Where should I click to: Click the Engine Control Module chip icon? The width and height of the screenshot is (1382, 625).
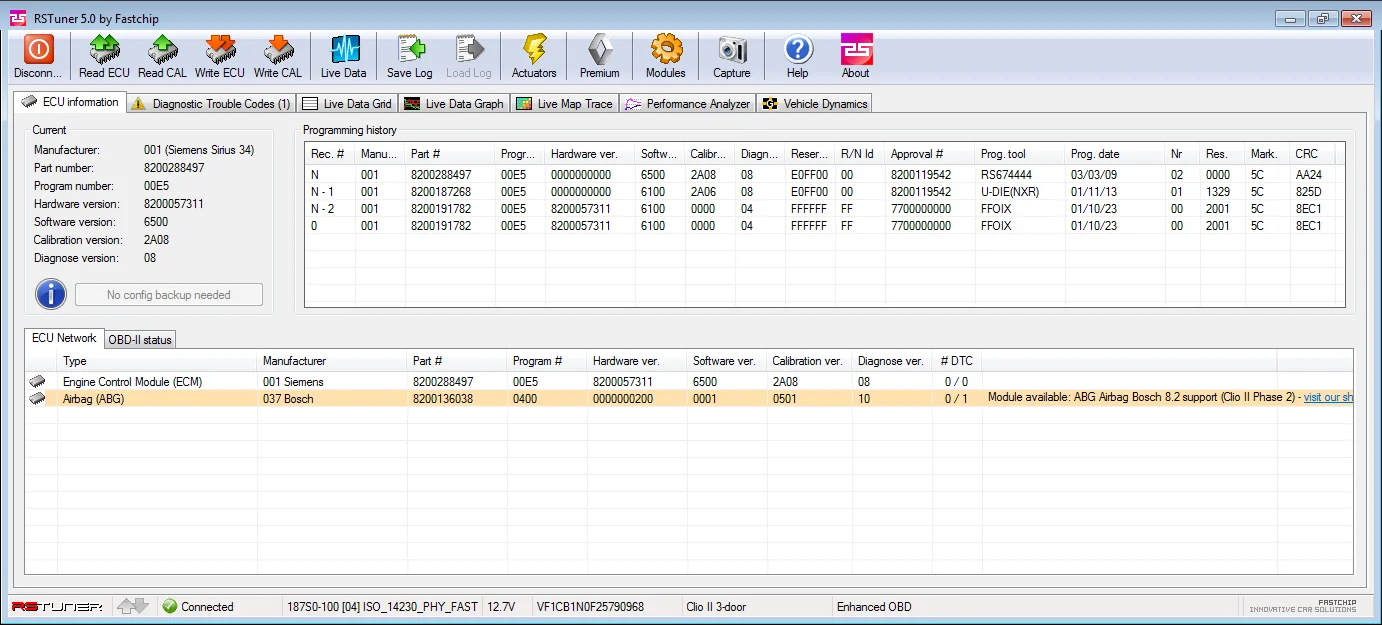(x=38, y=382)
